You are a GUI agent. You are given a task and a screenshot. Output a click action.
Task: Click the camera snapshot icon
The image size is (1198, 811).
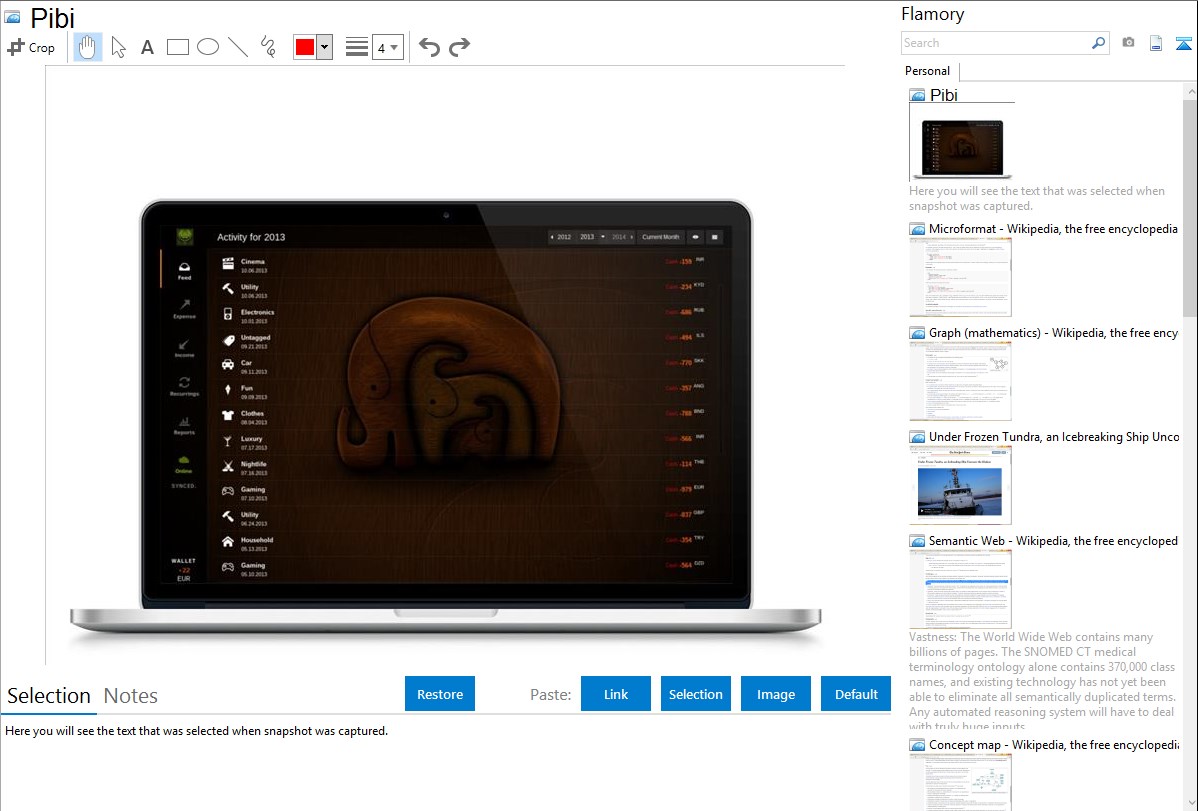coord(1128,43)
